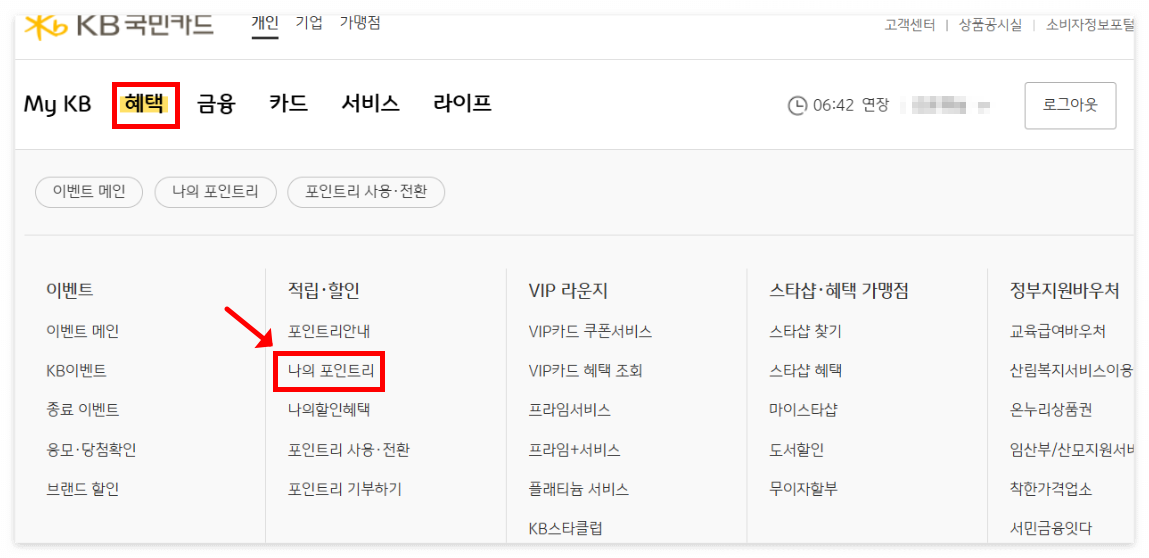1149x558 pixels.
Task: Open the 라이프 menu
Action: (x=462, y=104)
